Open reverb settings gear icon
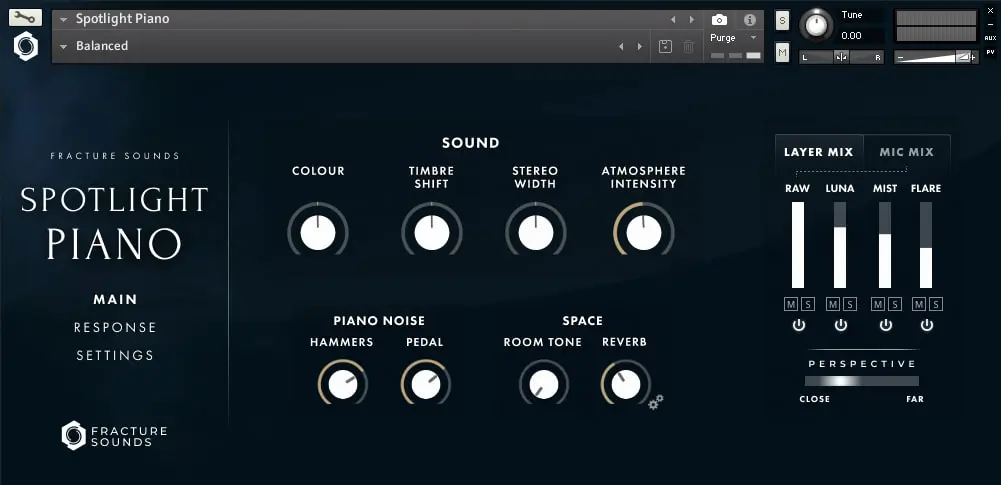Image resolution: width=1001 pixels, height=485 pixels. click(656, 401)
